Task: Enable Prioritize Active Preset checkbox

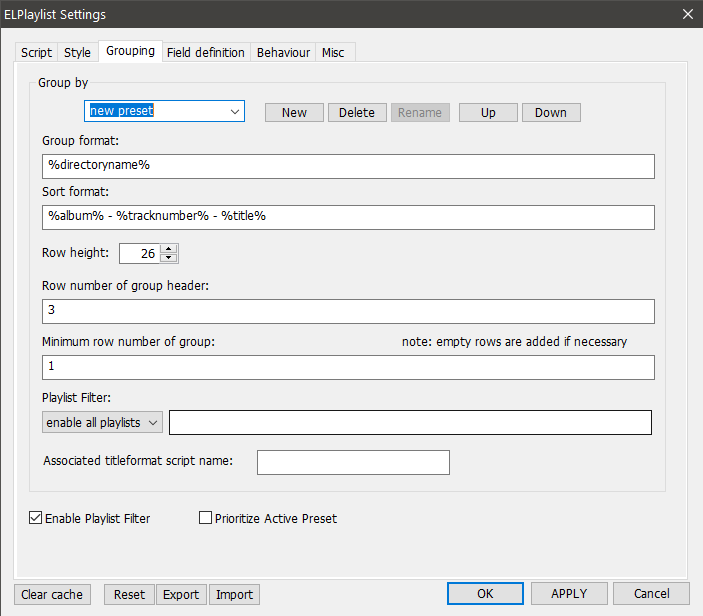Action: pos(206,518)
